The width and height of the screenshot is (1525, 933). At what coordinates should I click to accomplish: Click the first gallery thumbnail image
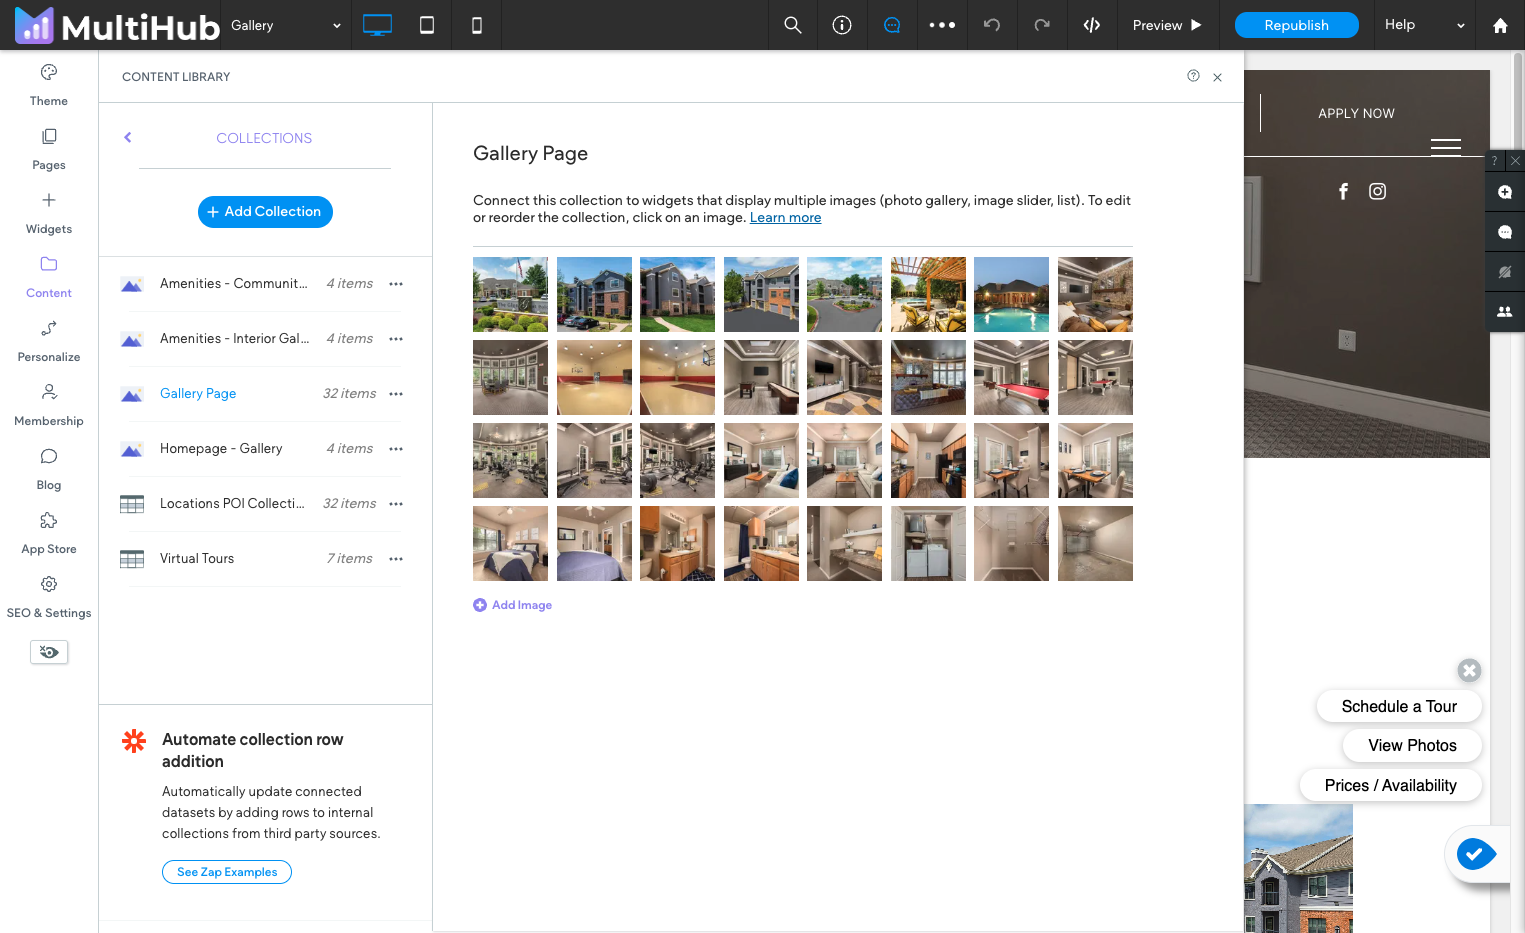(510, 294)
